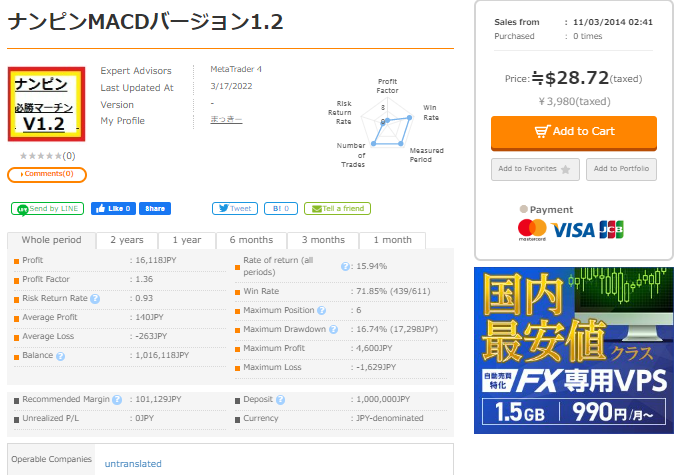Open help icon next to Risk Return Rate

click(x=95, y=299)
